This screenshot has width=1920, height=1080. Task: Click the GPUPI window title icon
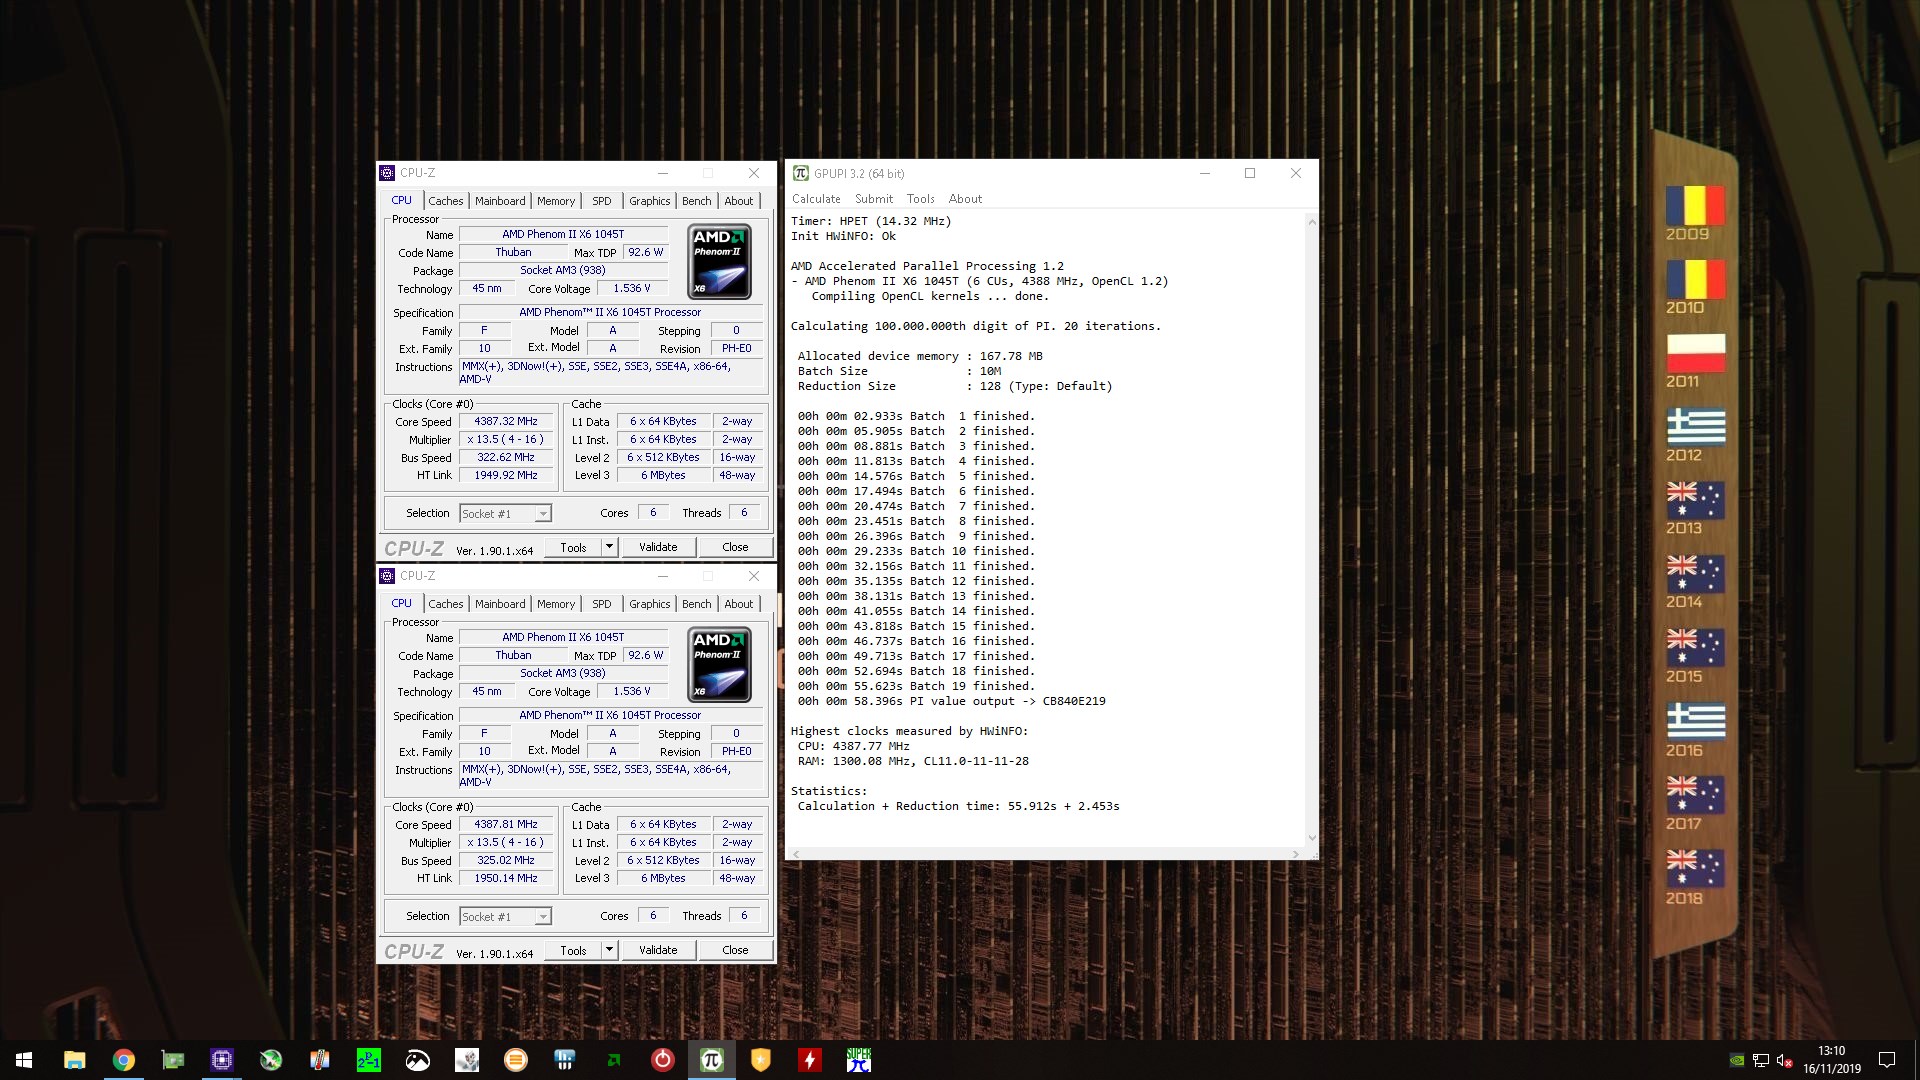tap(800, 173)
